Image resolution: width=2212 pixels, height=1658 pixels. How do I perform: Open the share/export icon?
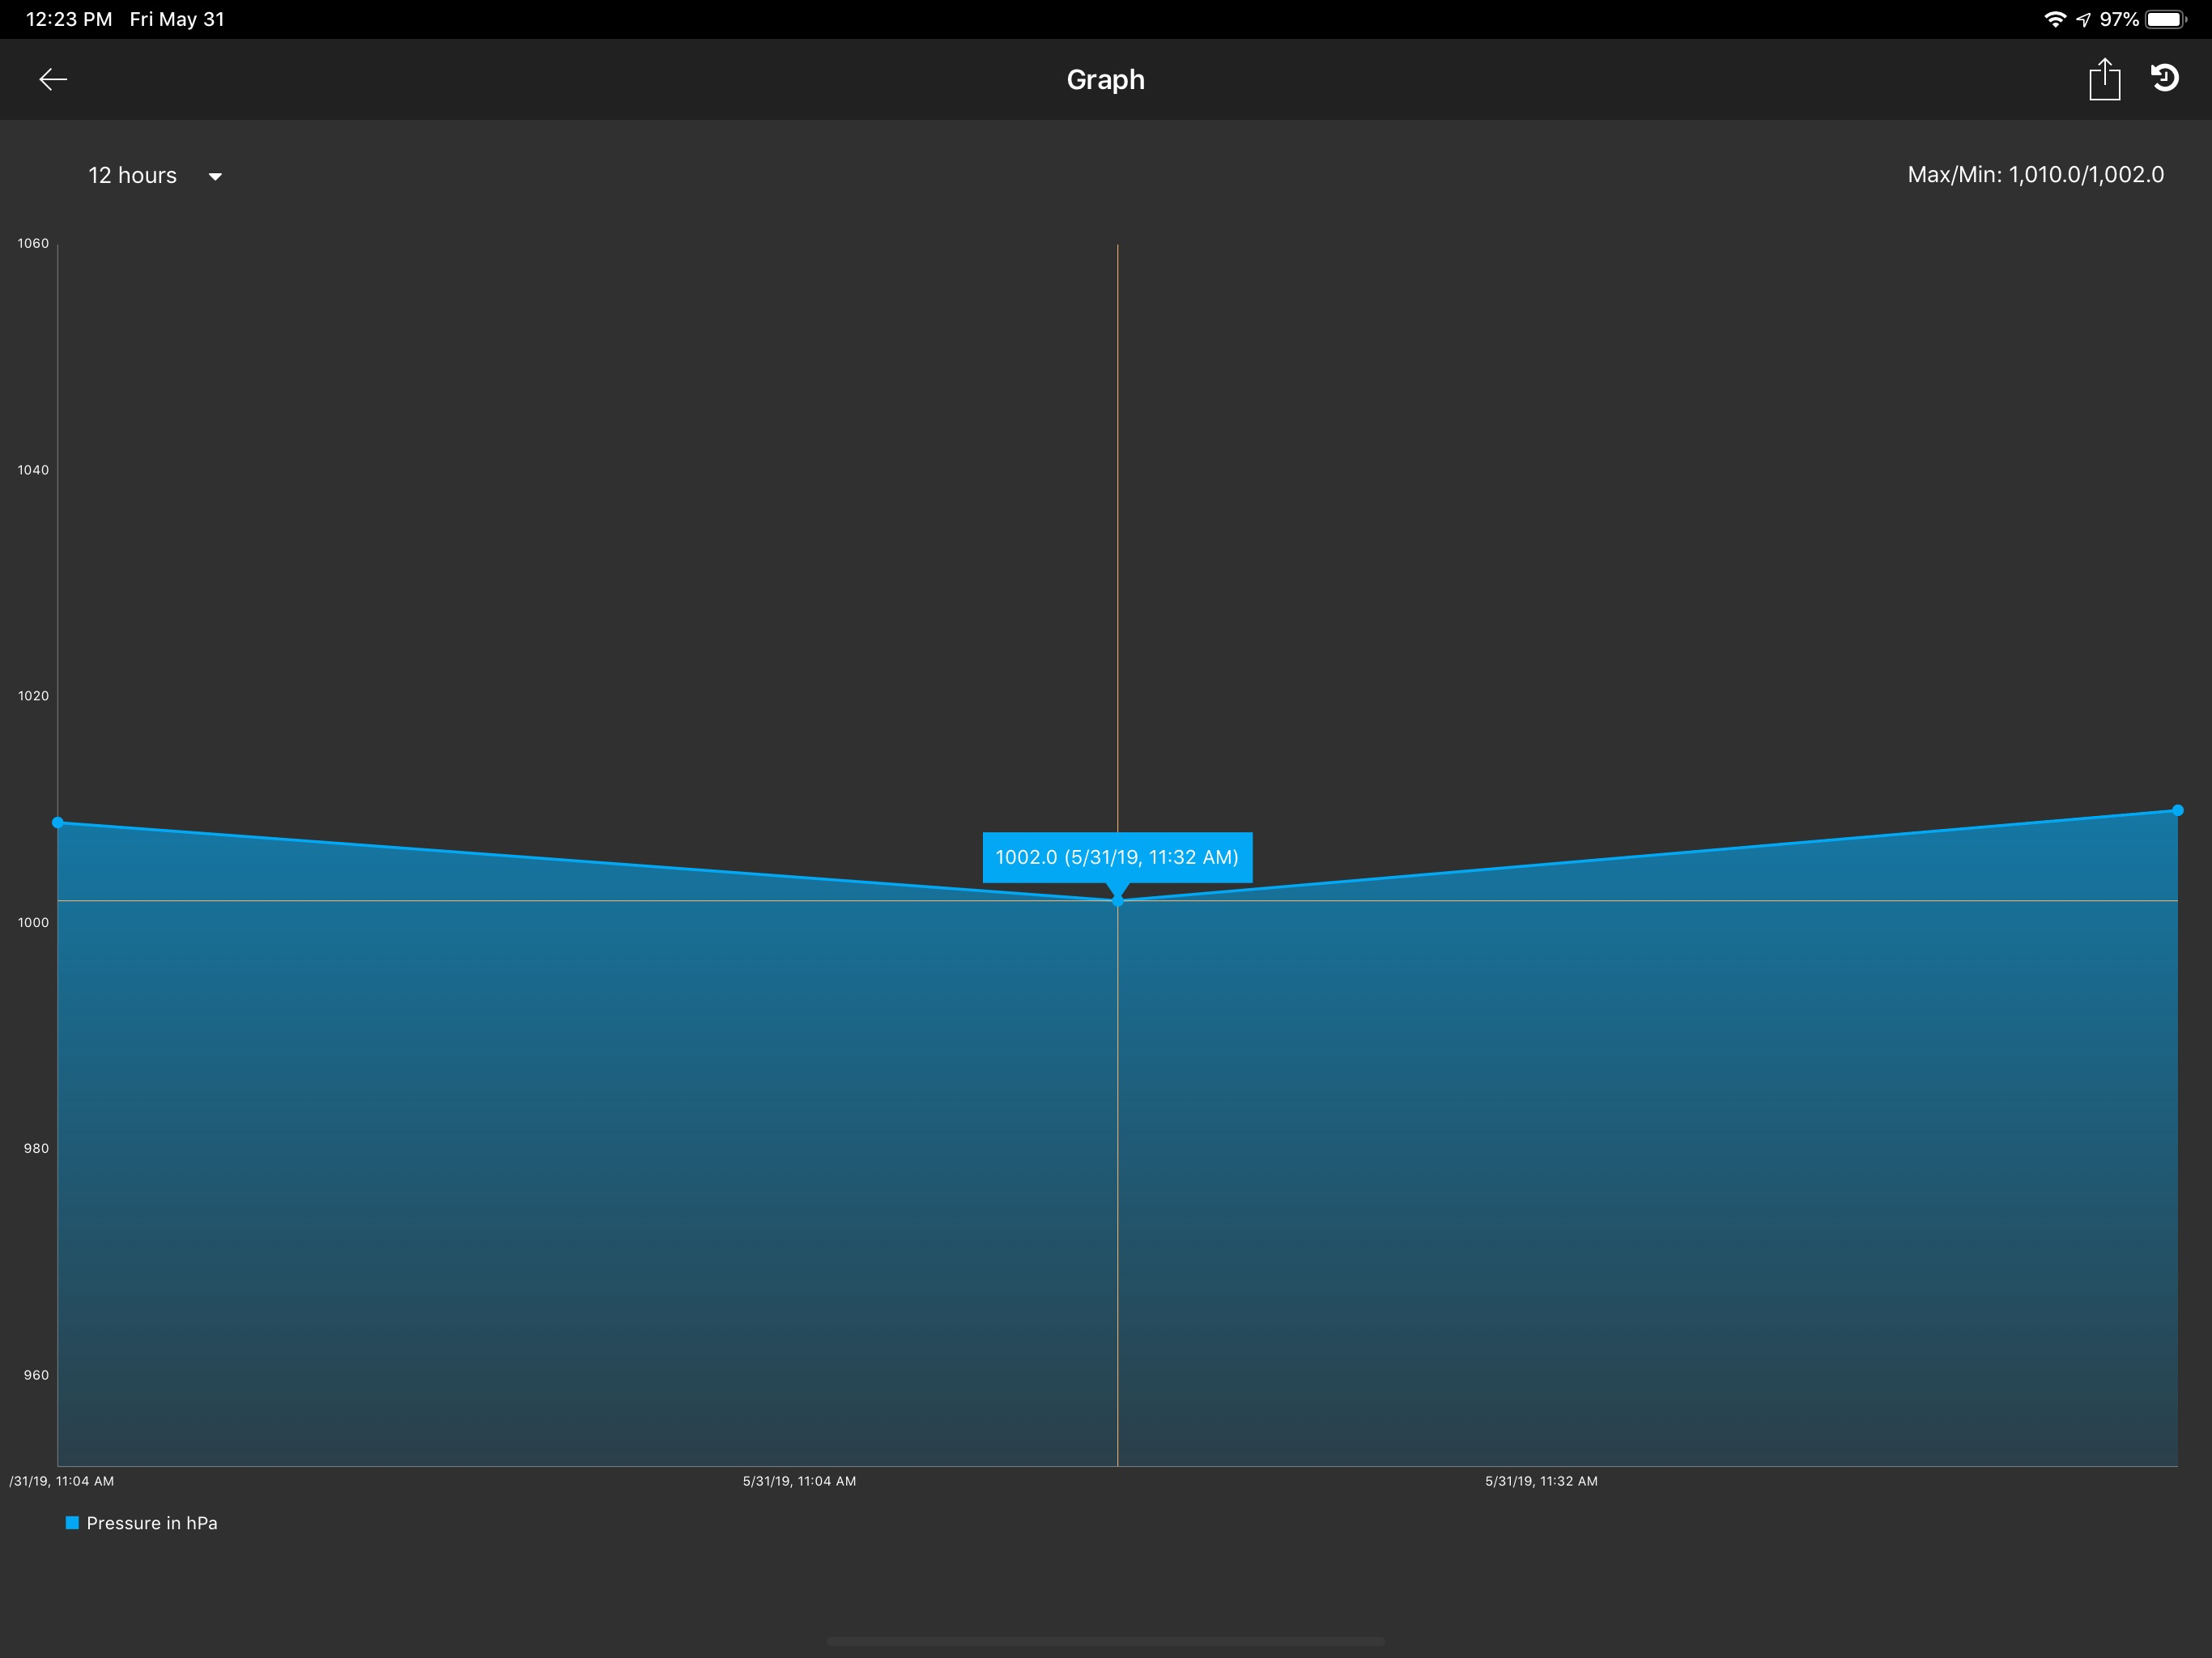coord(2104,79)
